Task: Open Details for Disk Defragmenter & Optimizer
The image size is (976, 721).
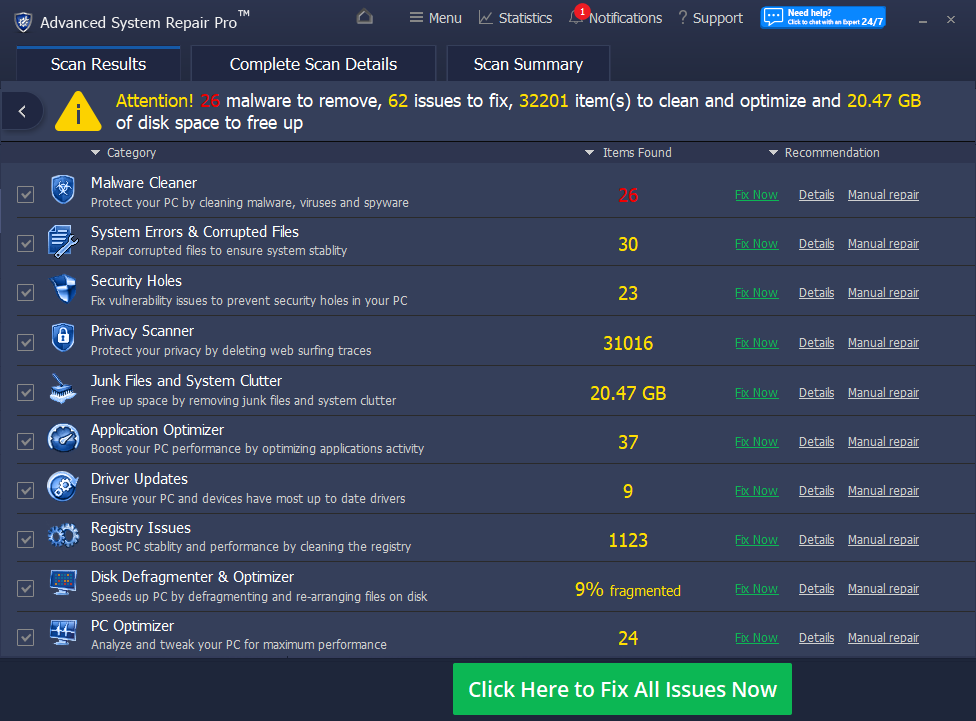Action: click(816, 588)
